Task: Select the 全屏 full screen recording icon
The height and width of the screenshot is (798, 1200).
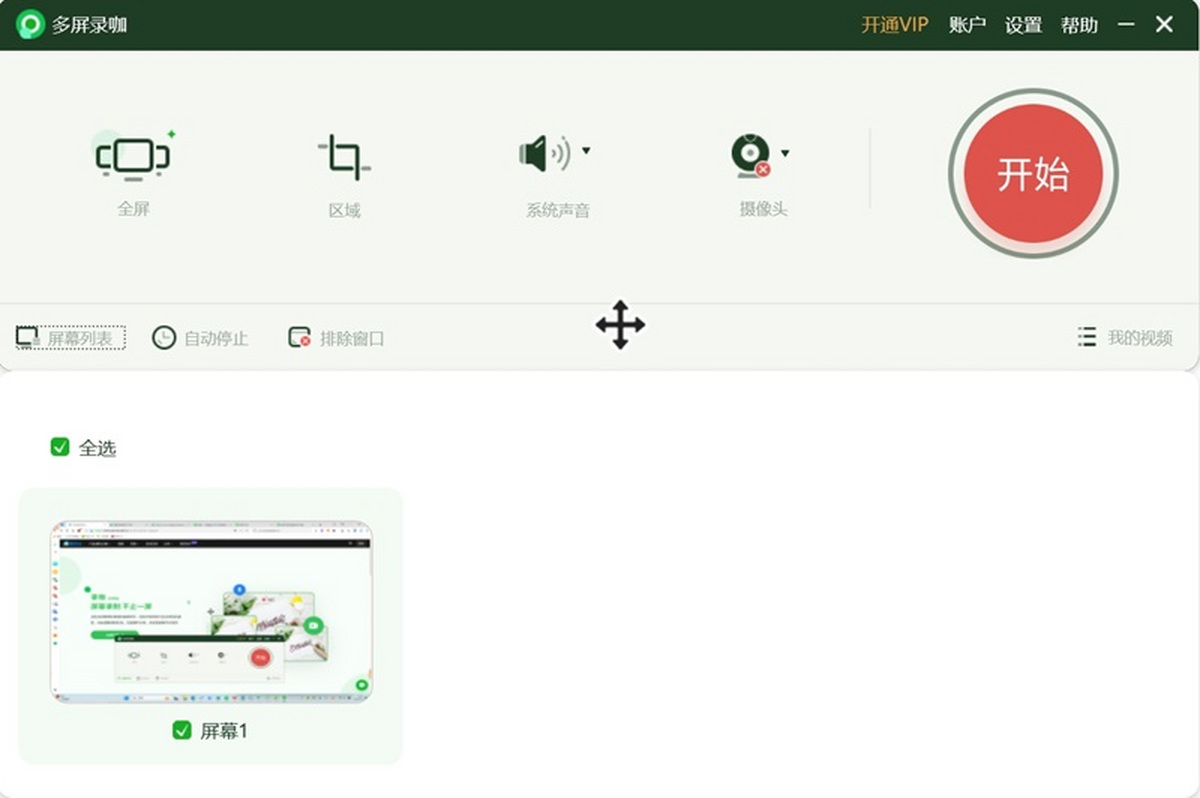Action: pos(133,157)
